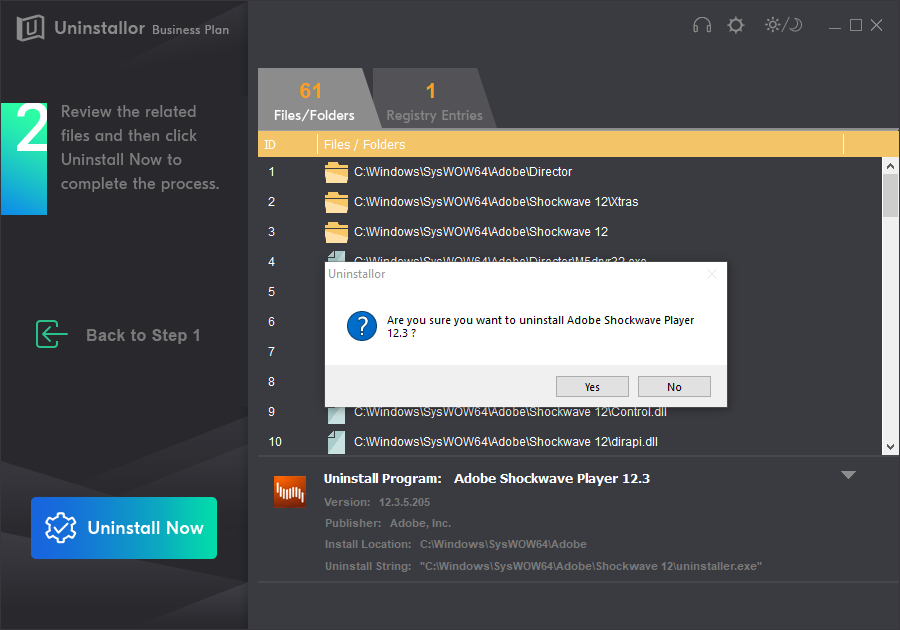Switch to Files/Folders tab
900x630 pixels.
click(x=314, y=99)
